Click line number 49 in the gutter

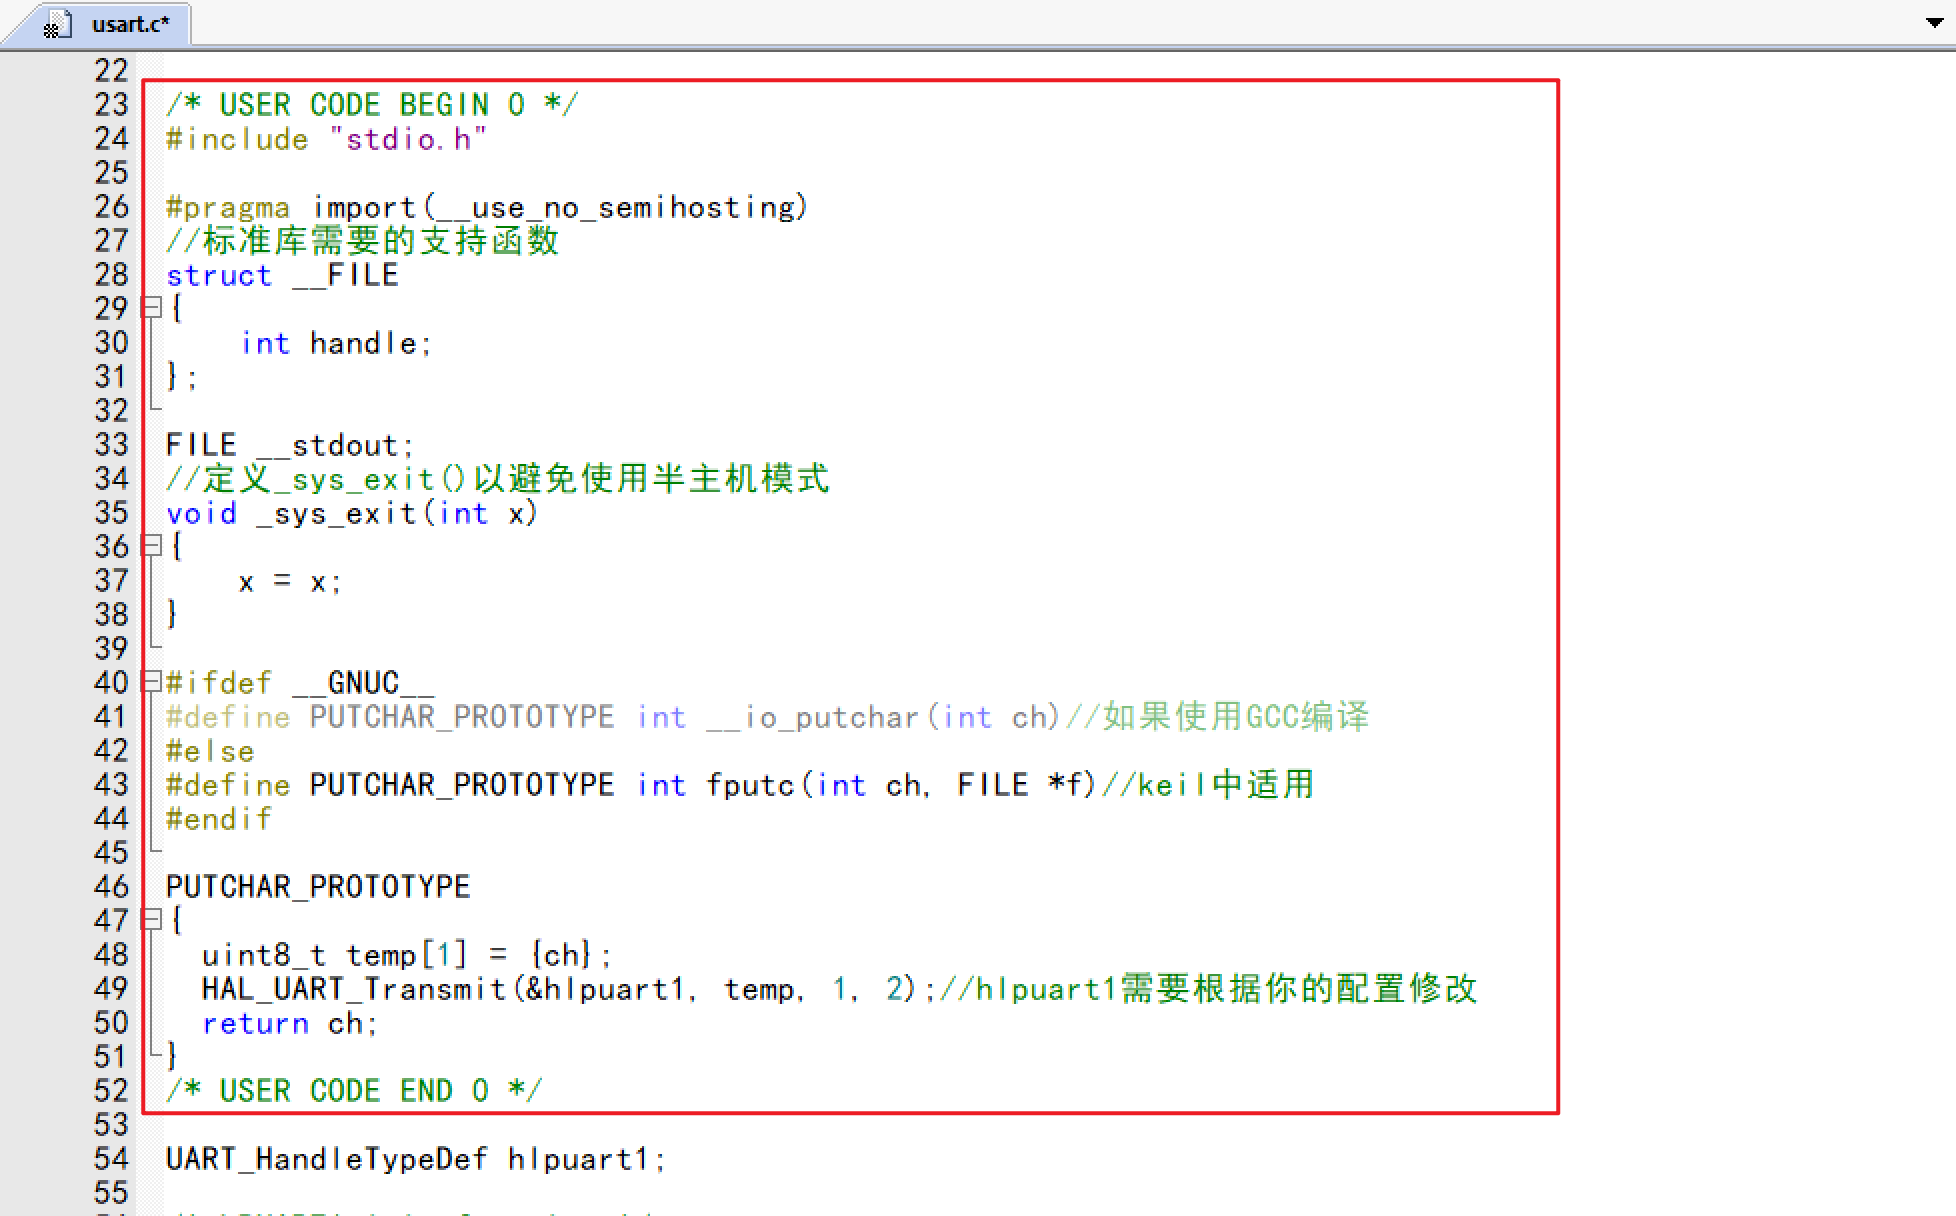(x=111, y=989)
